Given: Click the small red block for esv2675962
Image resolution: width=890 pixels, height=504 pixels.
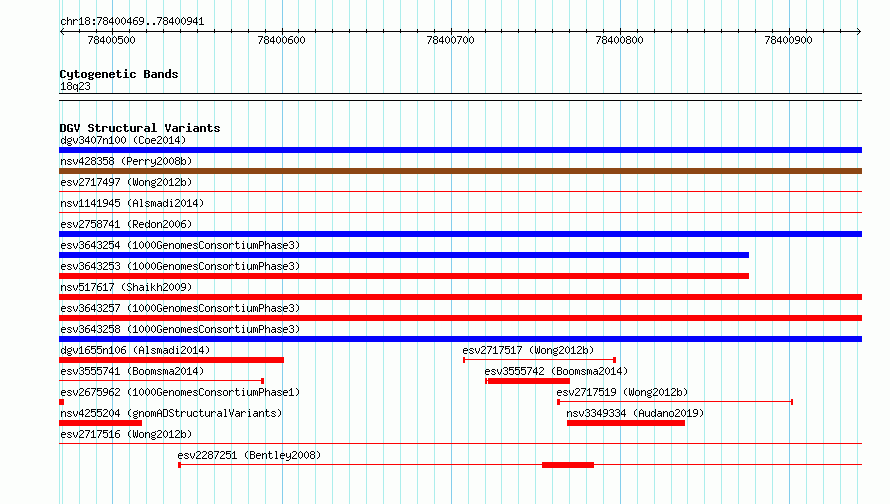Looking at the screenshot, I should point(61,402).
